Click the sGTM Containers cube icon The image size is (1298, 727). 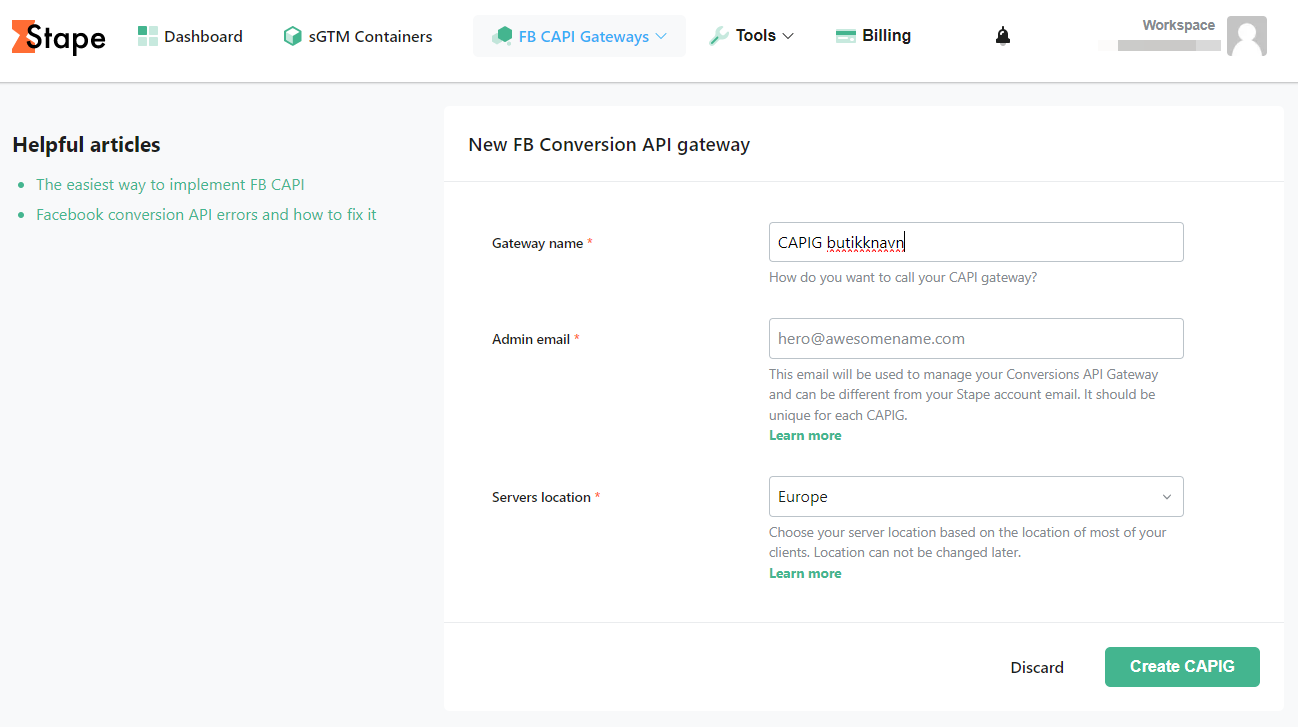292,36
